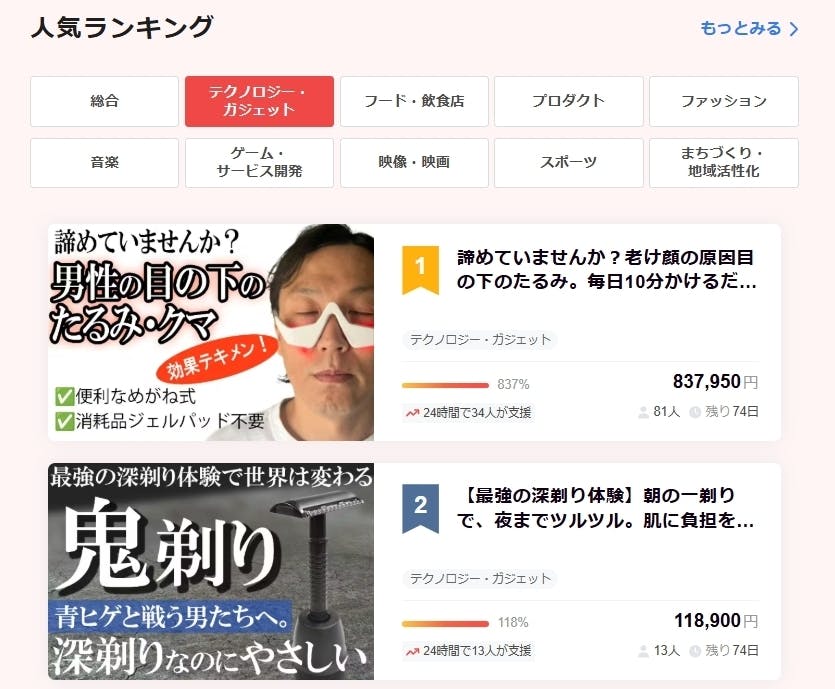This screenshot has width=835, height=689.
Task: Switch to the ファッション category tab
Action: (724, 101)
